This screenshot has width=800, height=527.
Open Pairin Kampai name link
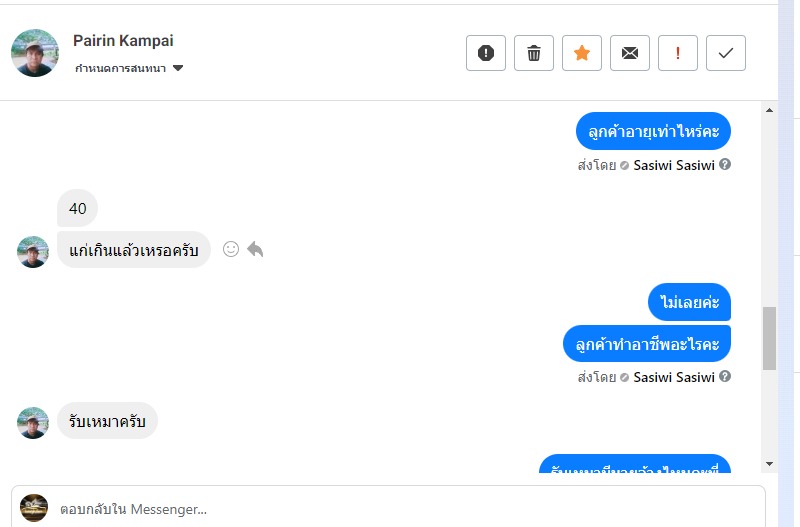pos(123,41)
